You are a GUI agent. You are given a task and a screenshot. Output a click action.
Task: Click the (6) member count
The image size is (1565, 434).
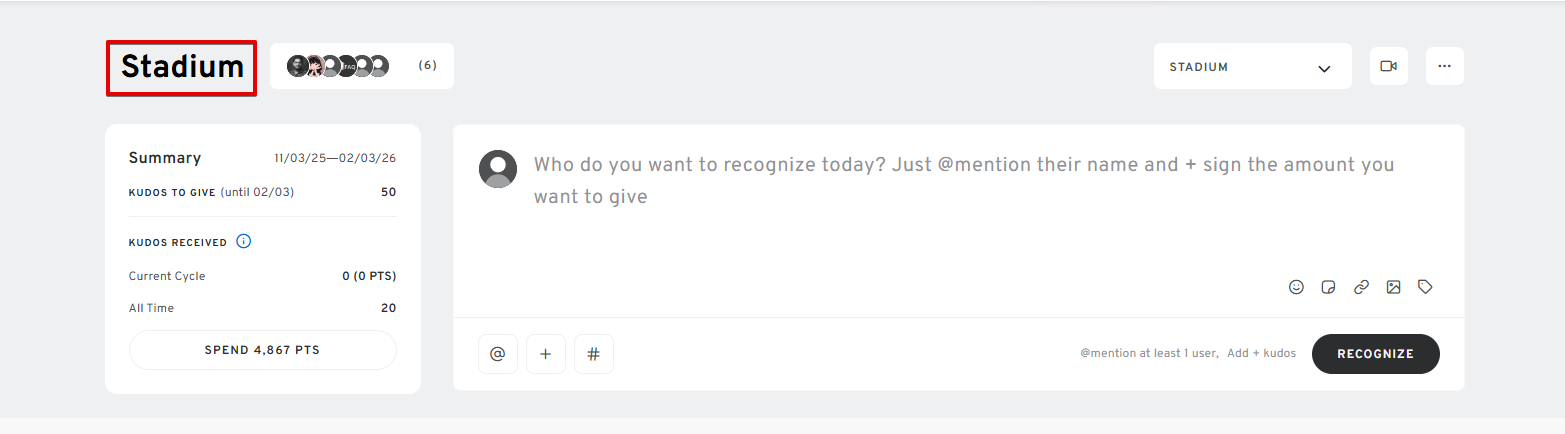(427, 66)
